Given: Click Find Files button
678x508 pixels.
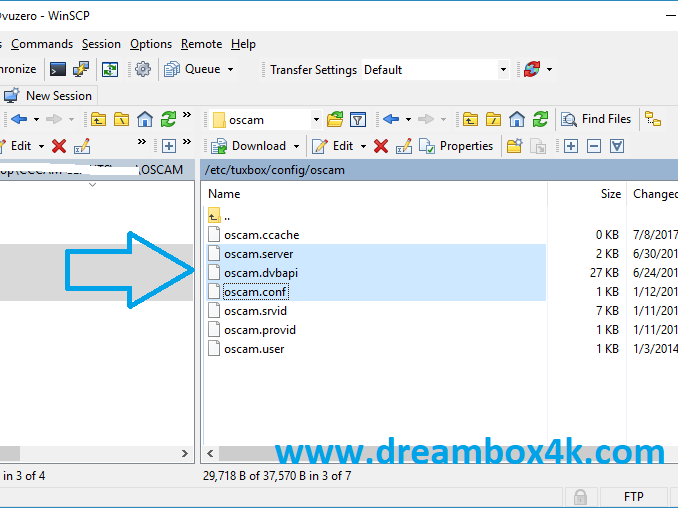Looking at the screenshot, I should pyautogui.click(x=596, y=119).
